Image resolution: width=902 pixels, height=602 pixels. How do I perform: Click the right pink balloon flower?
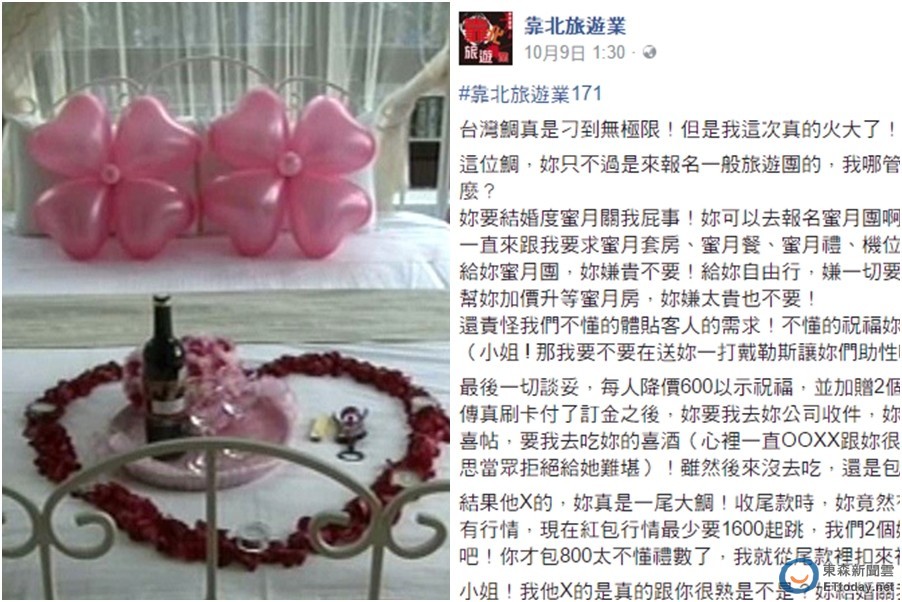(289, 170)
